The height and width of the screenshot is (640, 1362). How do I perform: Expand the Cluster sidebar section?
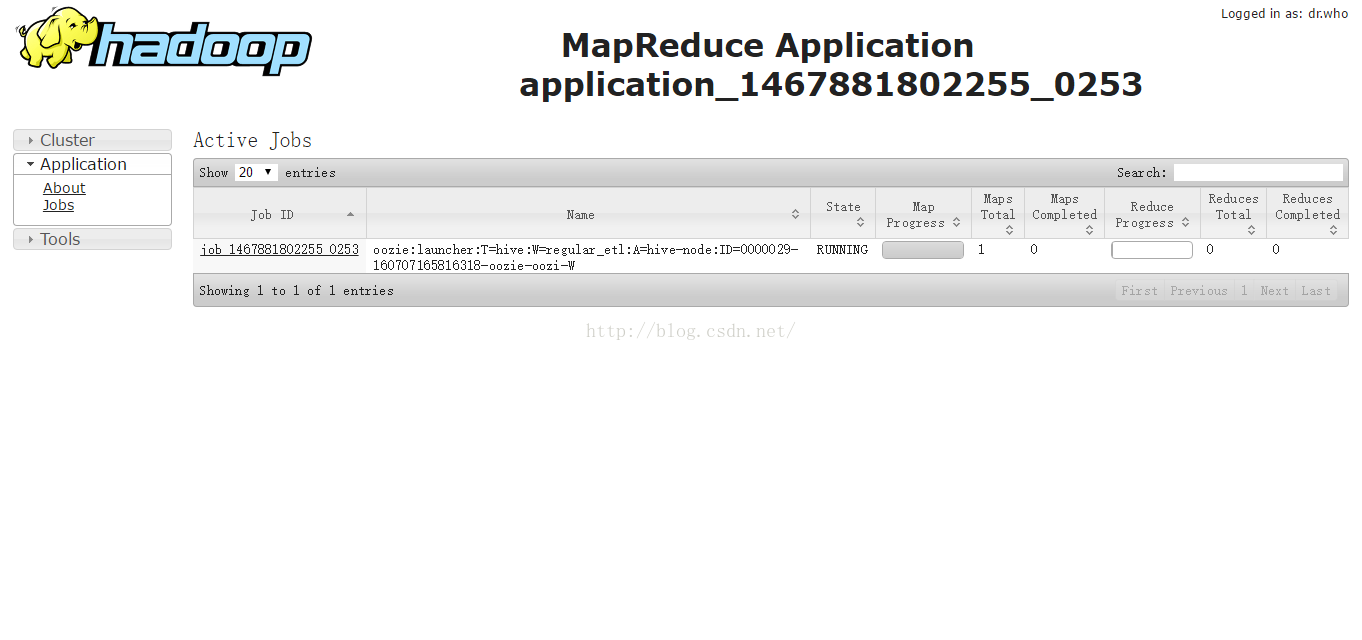pos(92,140)
